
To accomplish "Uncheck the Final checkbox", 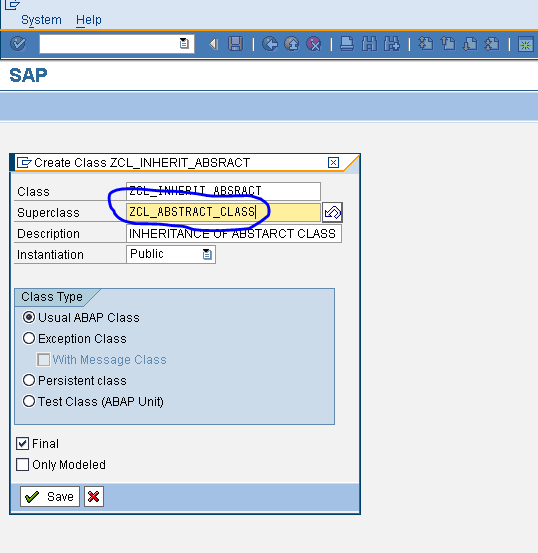I will coord(23,444).
